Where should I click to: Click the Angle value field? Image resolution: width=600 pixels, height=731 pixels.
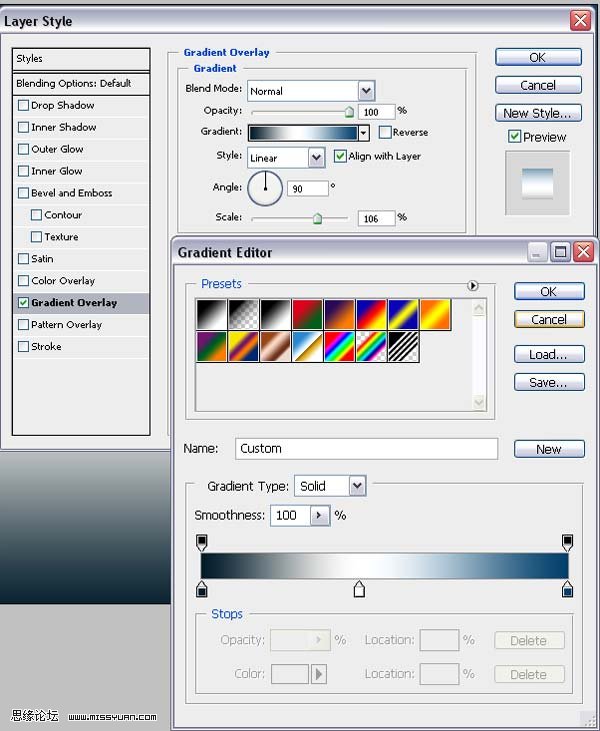point(307,188)
